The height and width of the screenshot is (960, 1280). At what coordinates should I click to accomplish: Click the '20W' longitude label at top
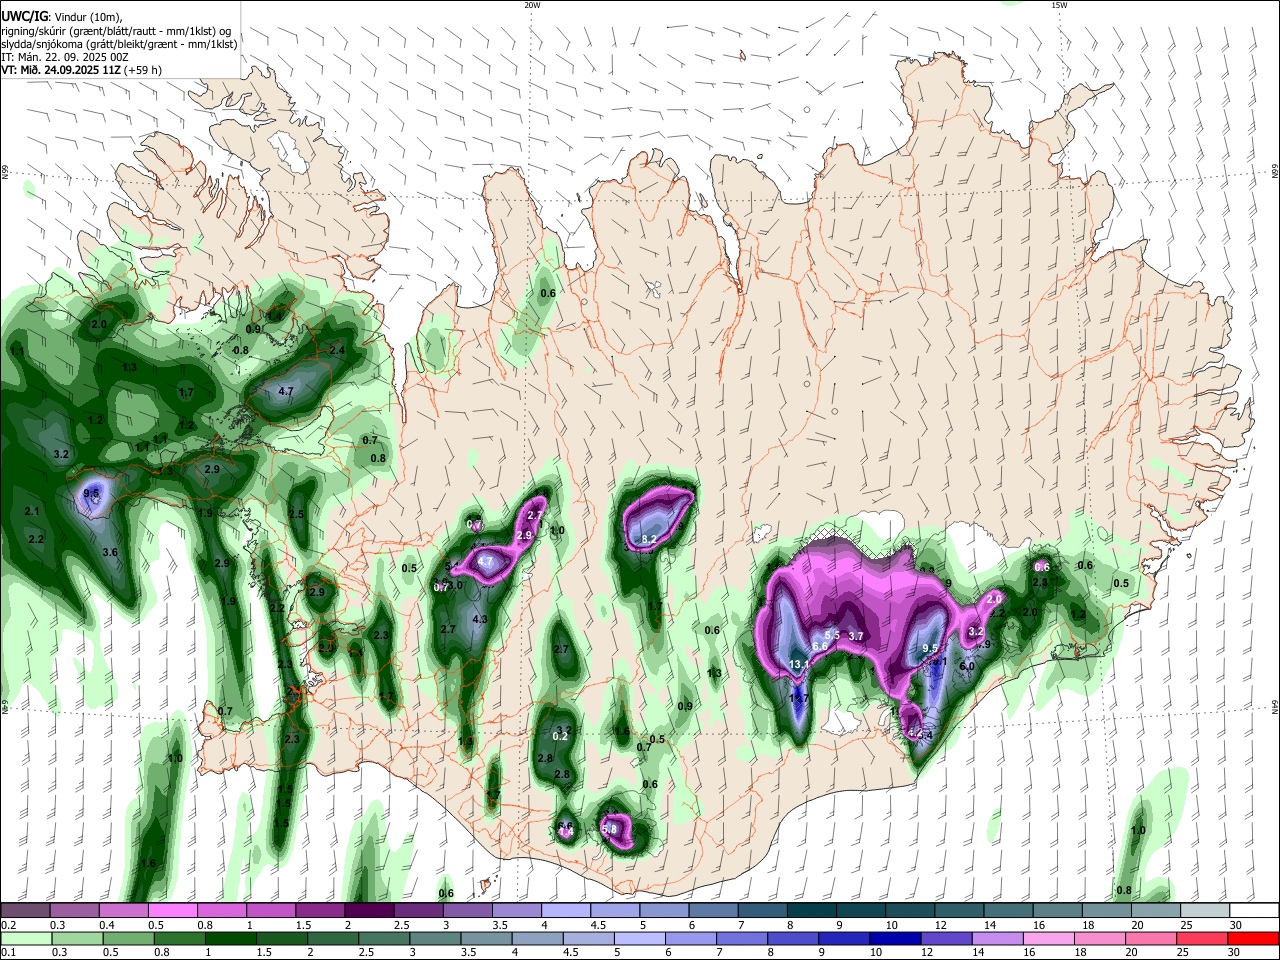pyautogui.click(x=532, y=5)
